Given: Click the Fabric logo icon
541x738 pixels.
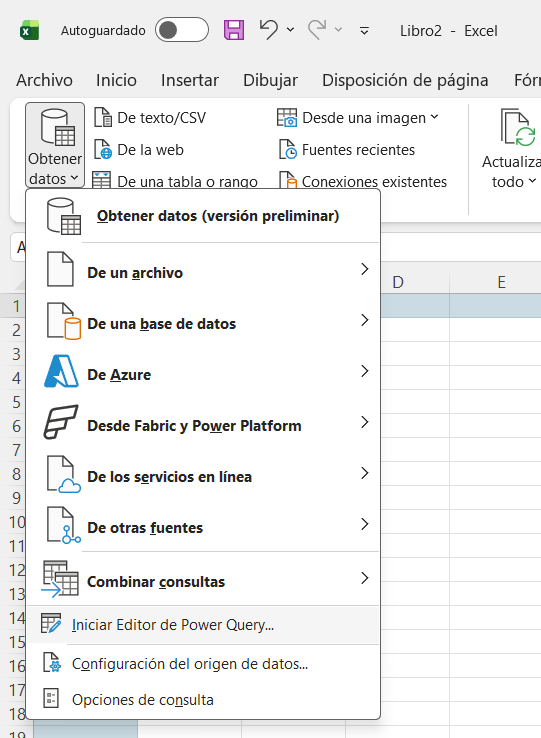Looking at the screenshot, I should coord(61,422).
